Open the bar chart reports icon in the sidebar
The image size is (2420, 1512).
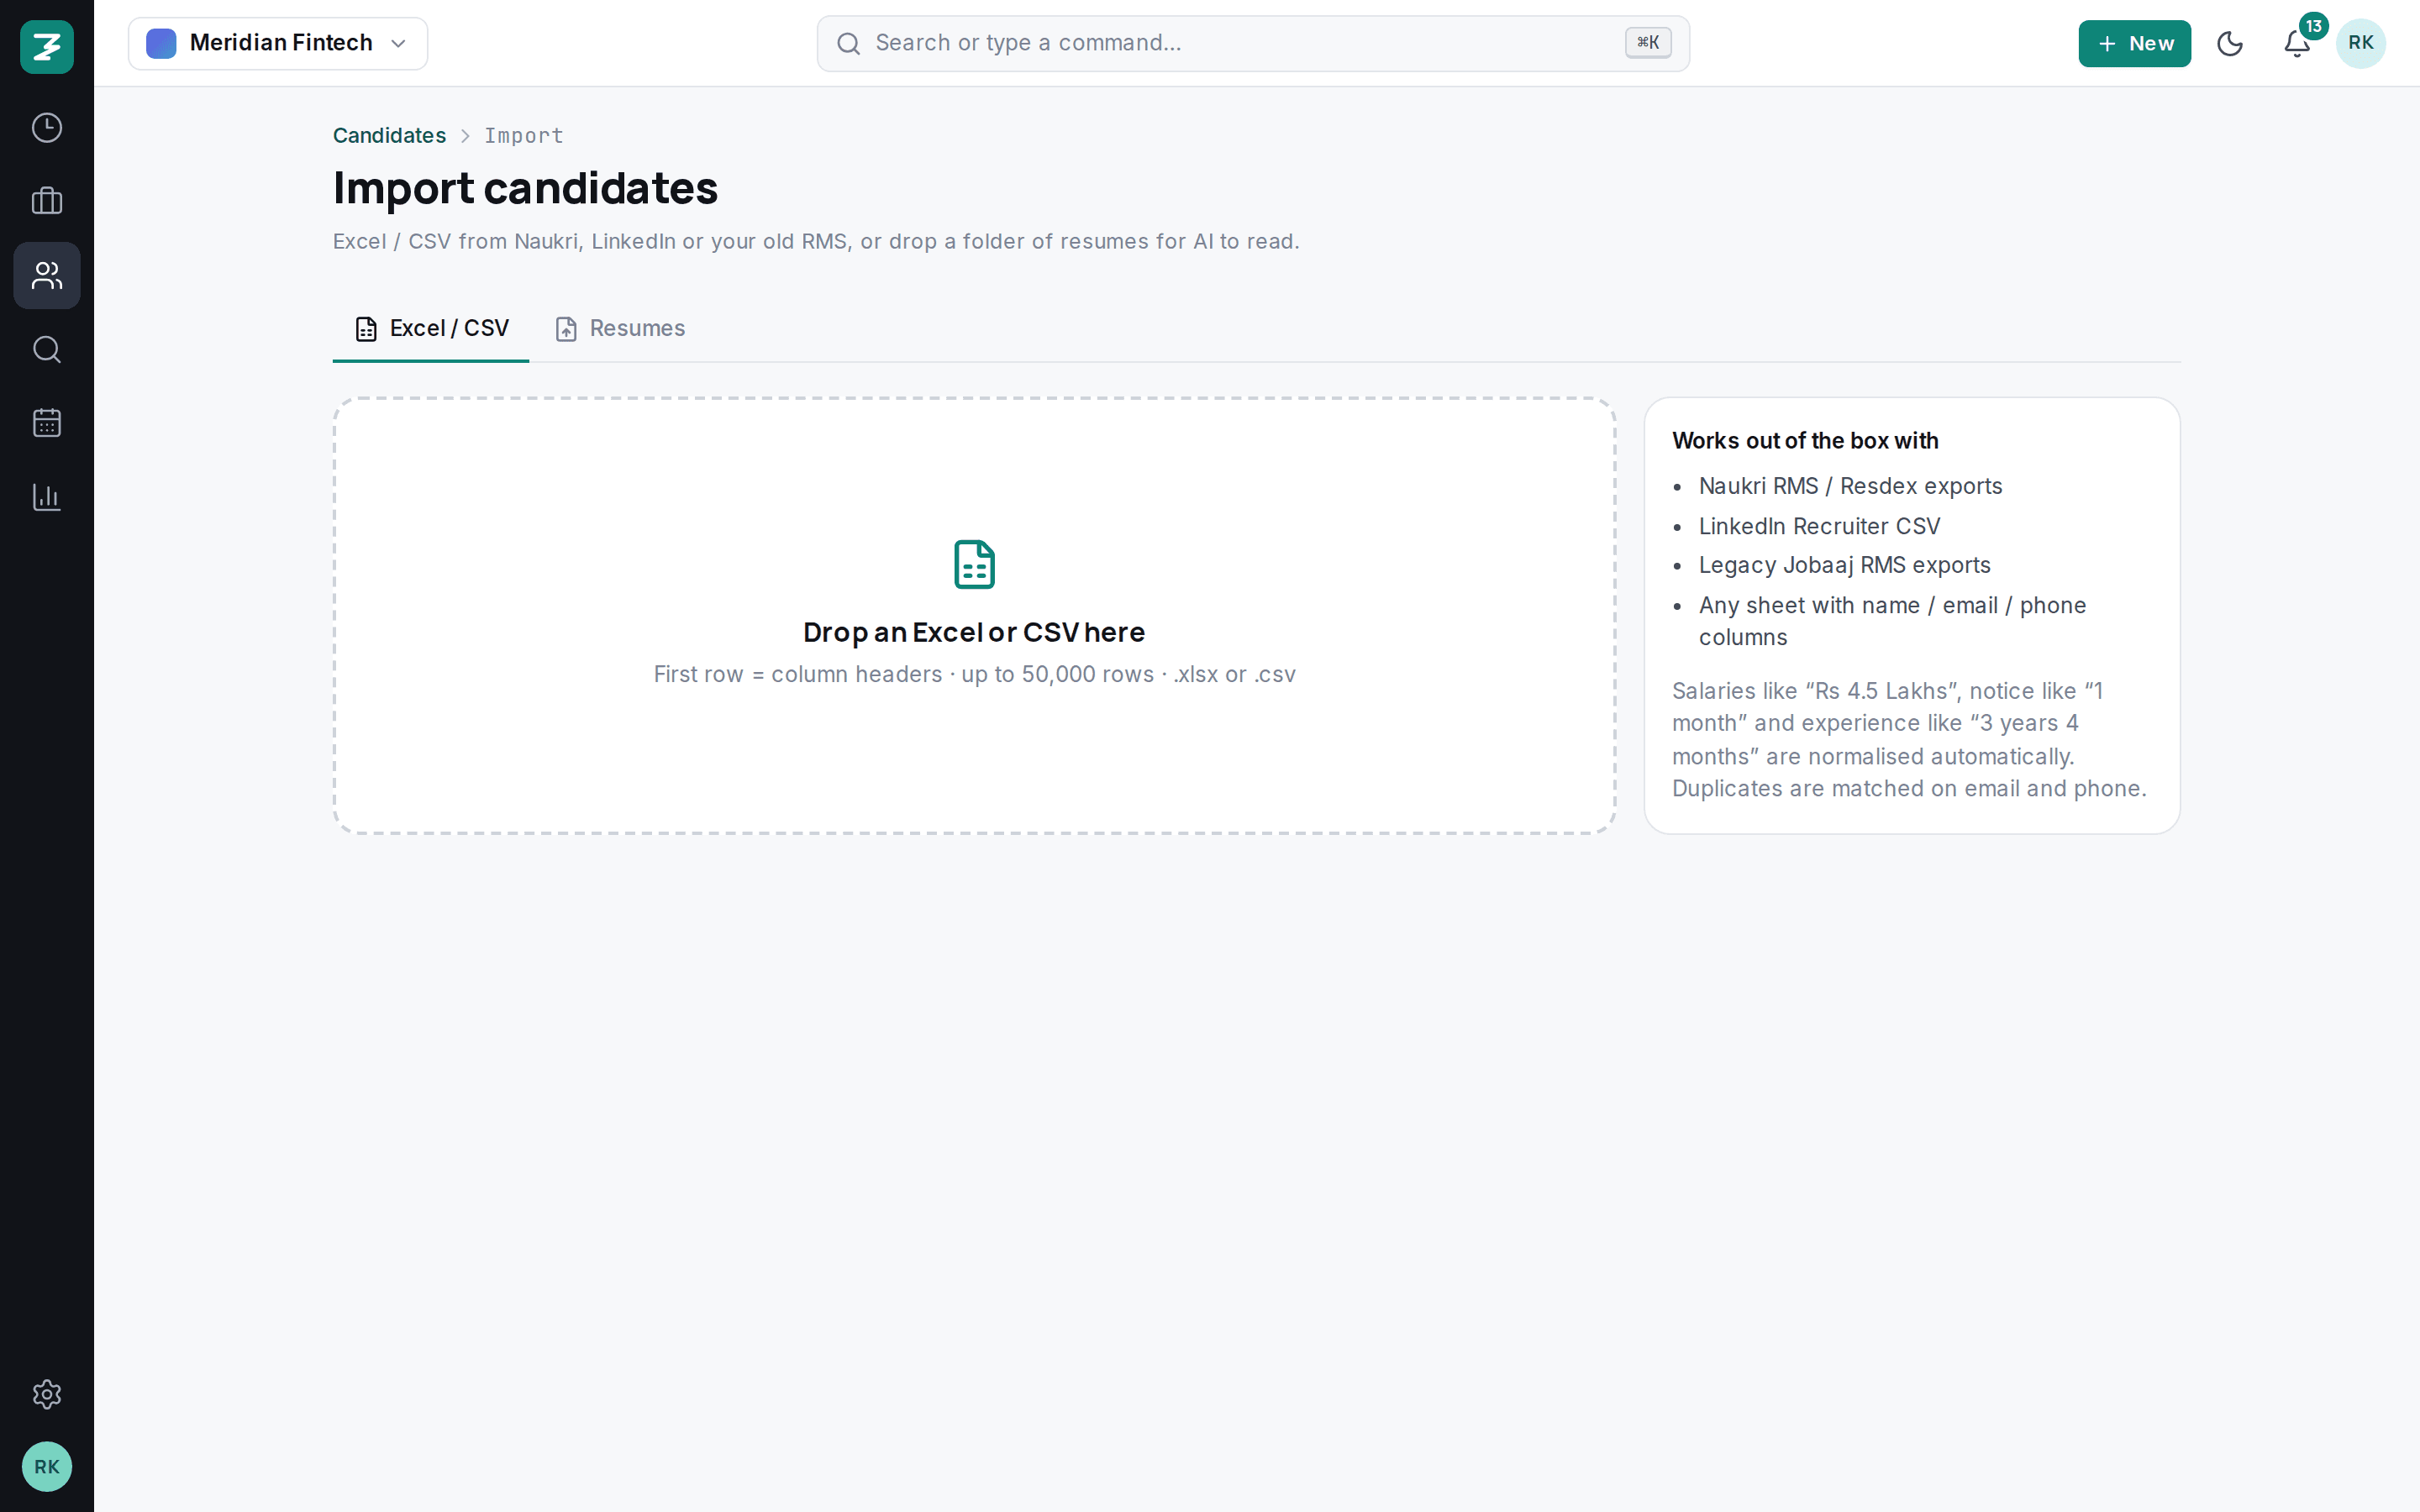(x=47, y=497)
